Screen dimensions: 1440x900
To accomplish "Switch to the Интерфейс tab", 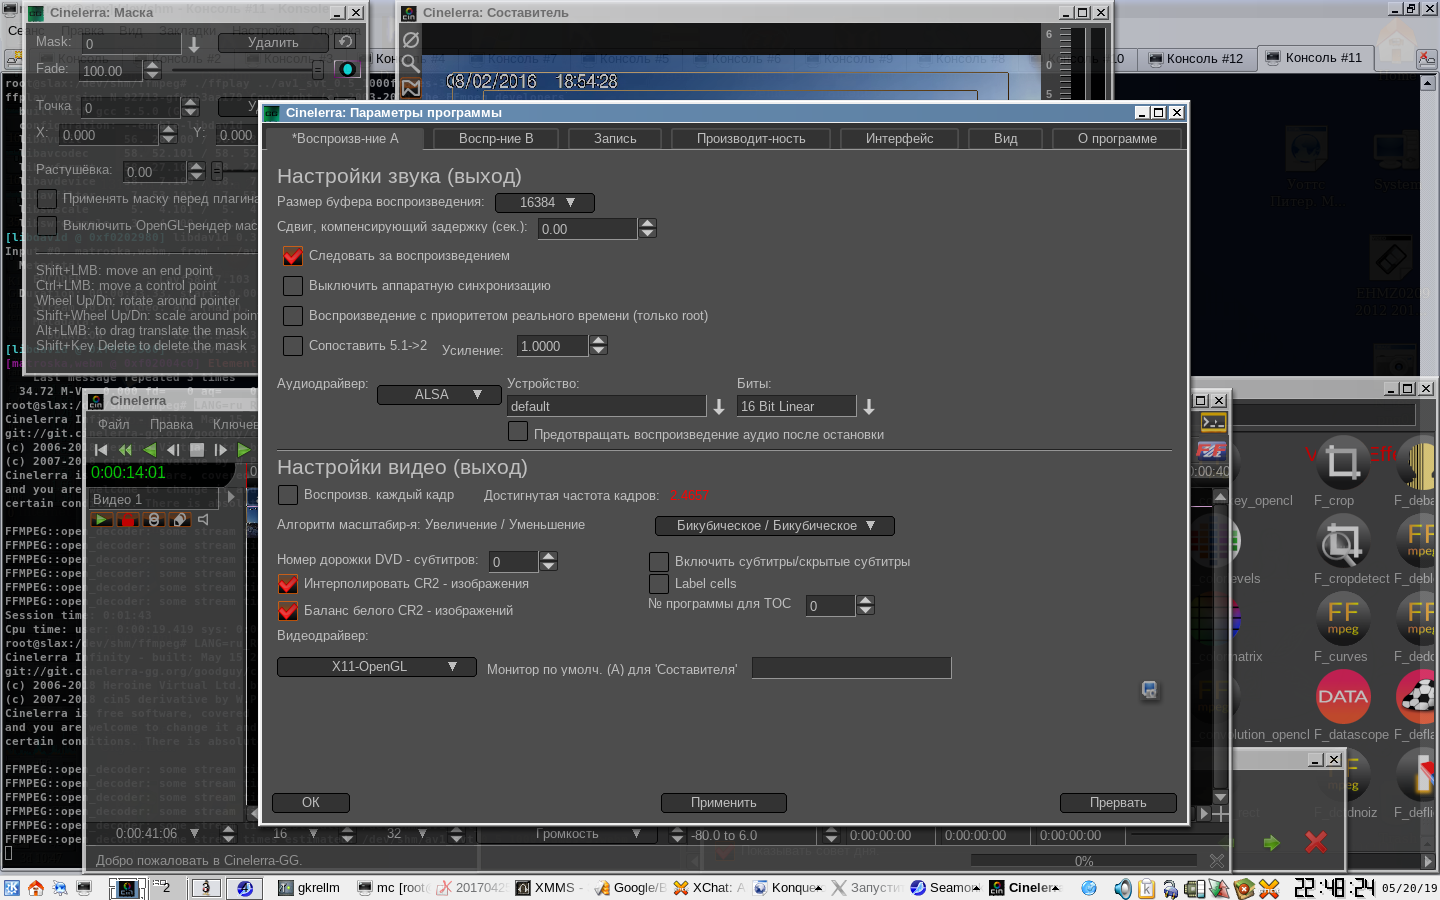I will (x=899, y=138).
